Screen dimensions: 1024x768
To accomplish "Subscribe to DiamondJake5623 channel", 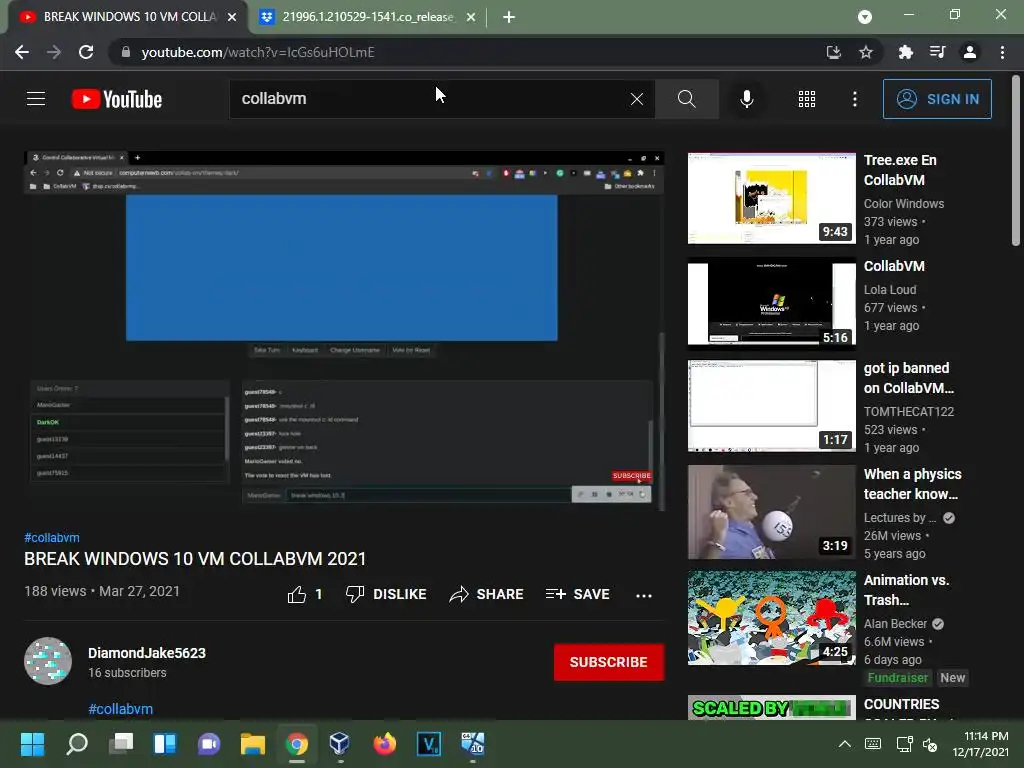I will click(609, 662).
